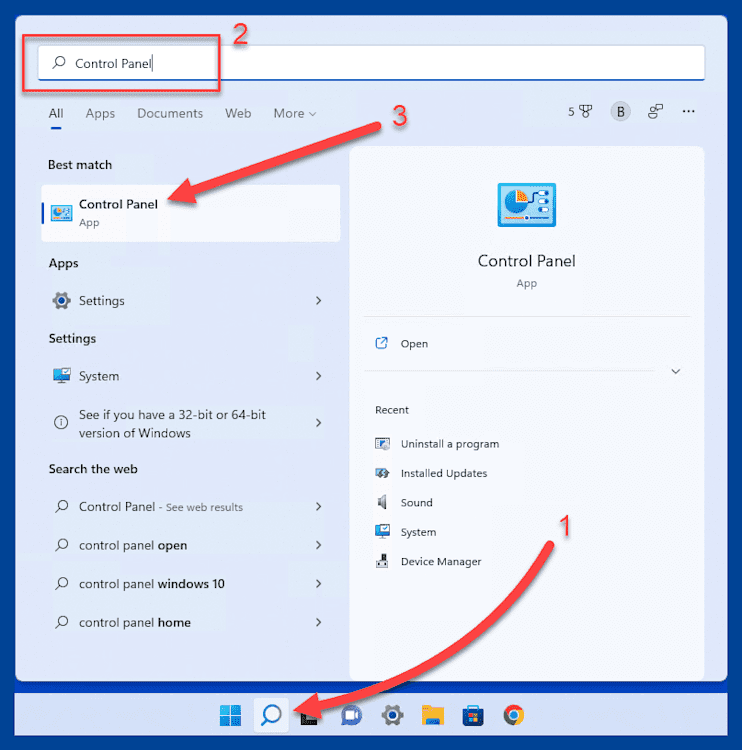
Task: Switch to the Apps filter tab
Action: tap(100, 113)
